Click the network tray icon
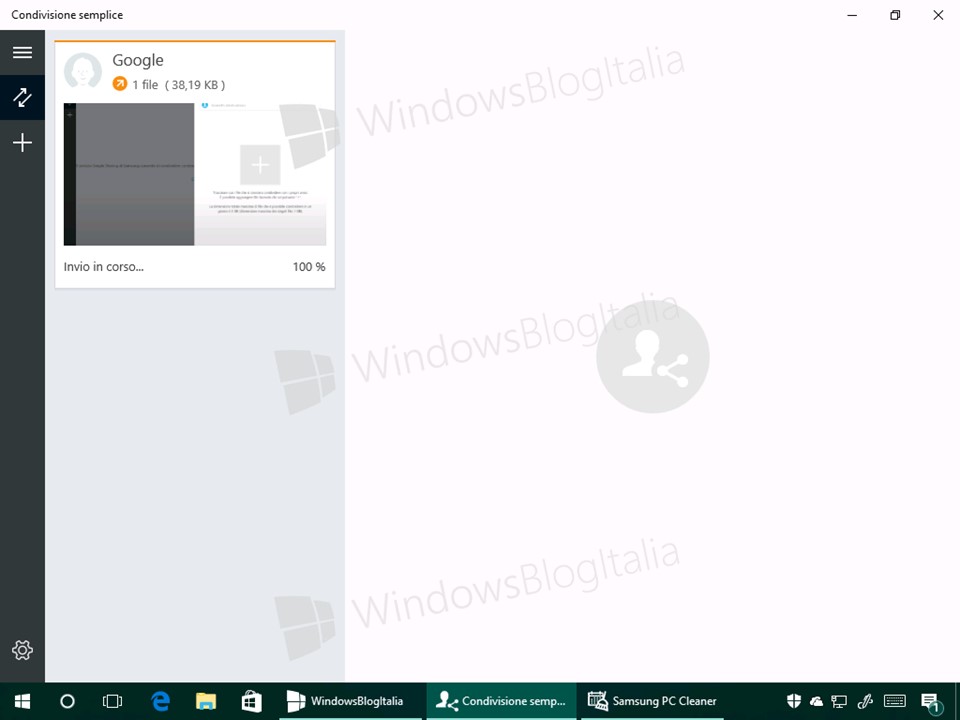Image resolution: width=960 pixels, height=720 pixels. [839, 702]
